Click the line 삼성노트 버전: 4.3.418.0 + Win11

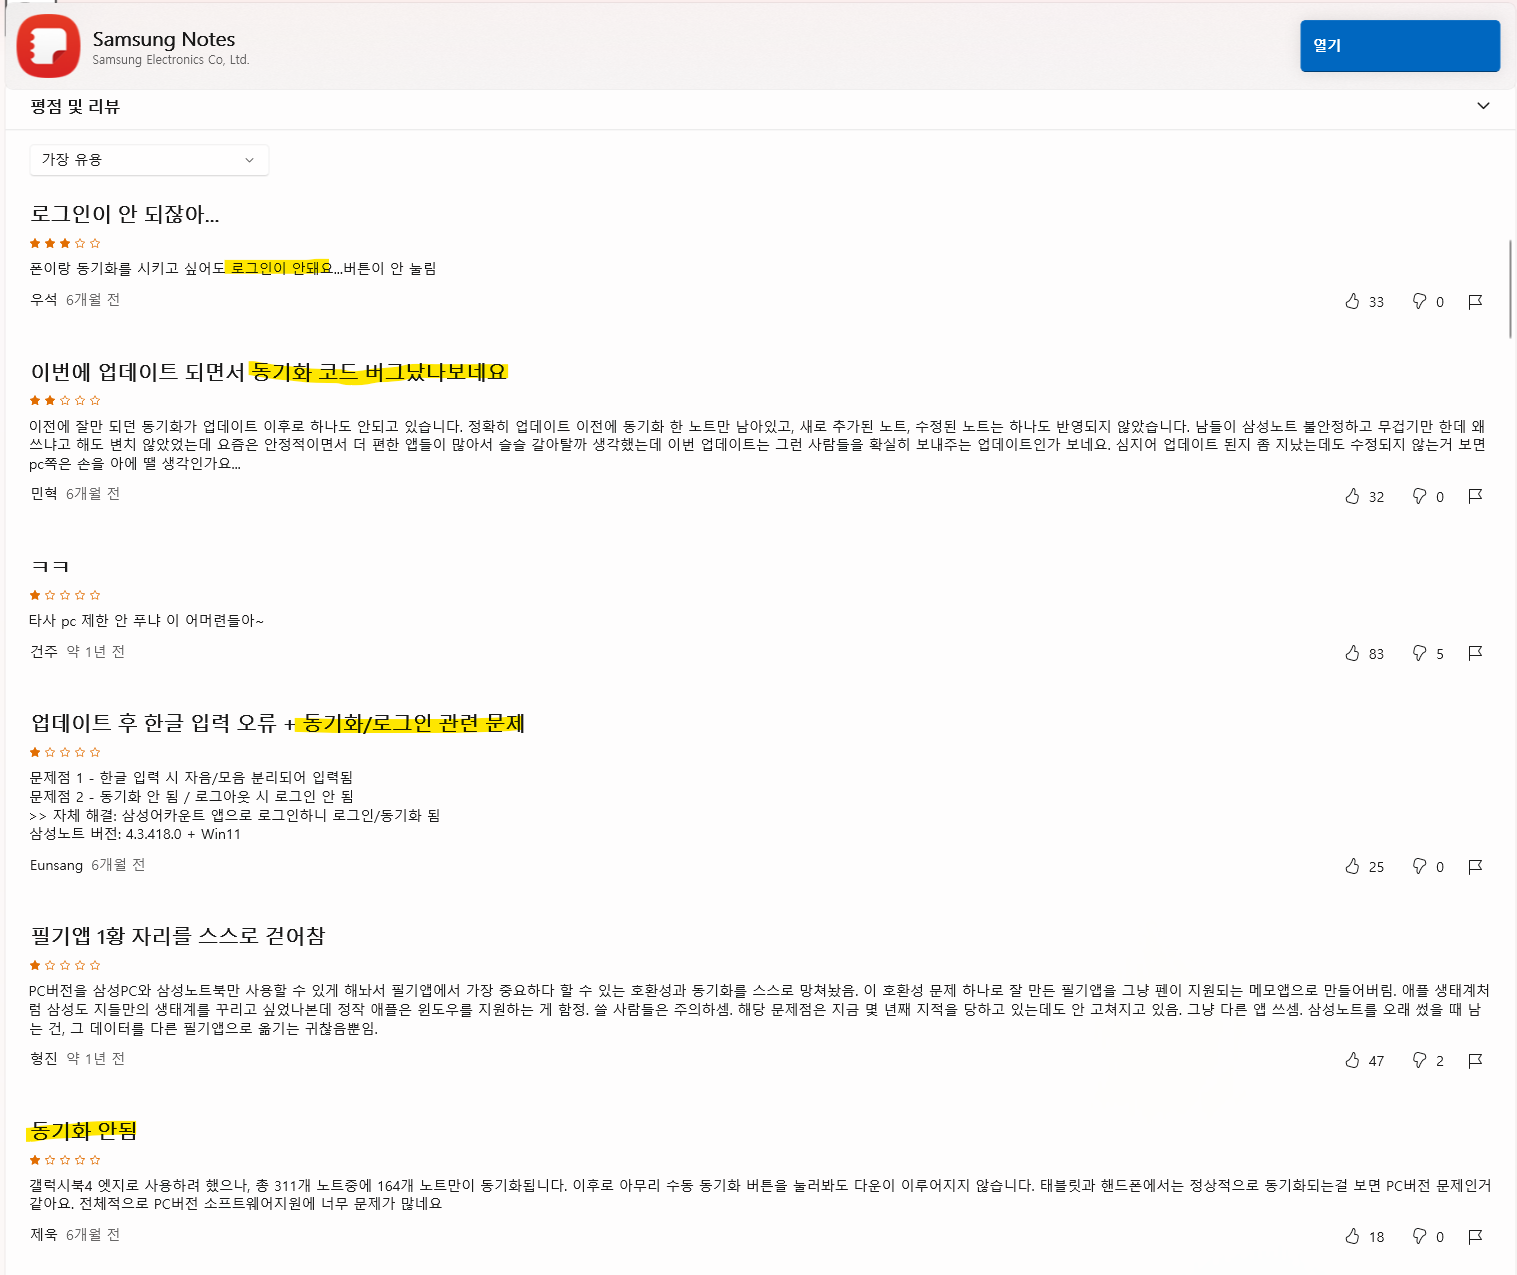[x=135, y=834]
